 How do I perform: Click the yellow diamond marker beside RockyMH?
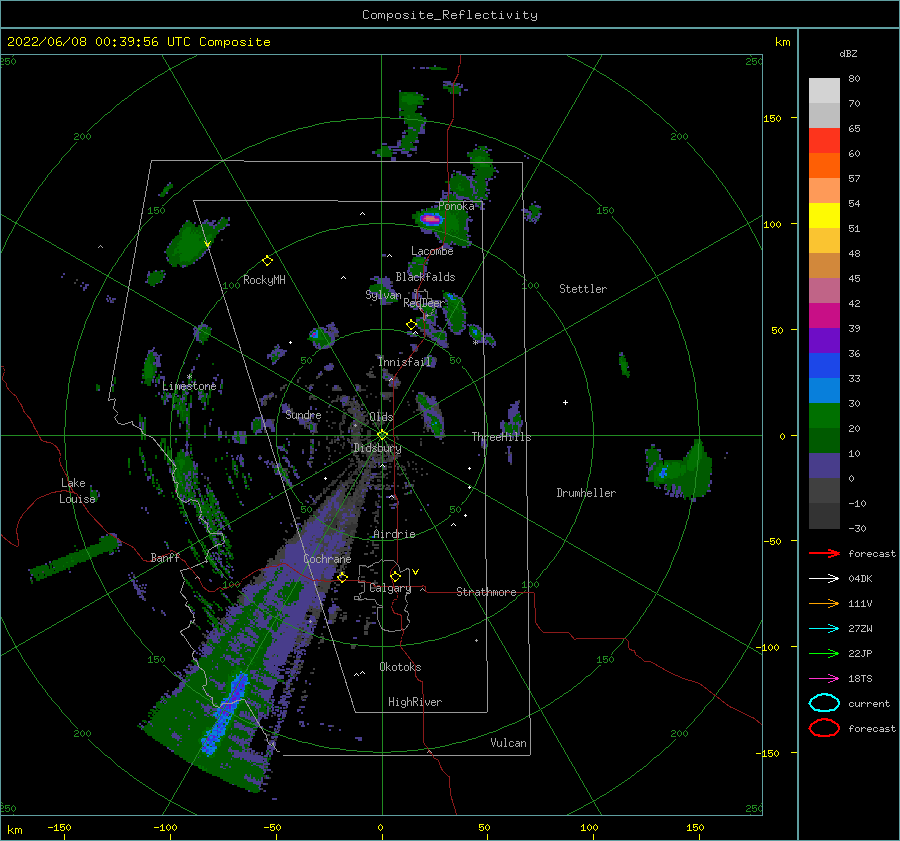pos(267,261)
